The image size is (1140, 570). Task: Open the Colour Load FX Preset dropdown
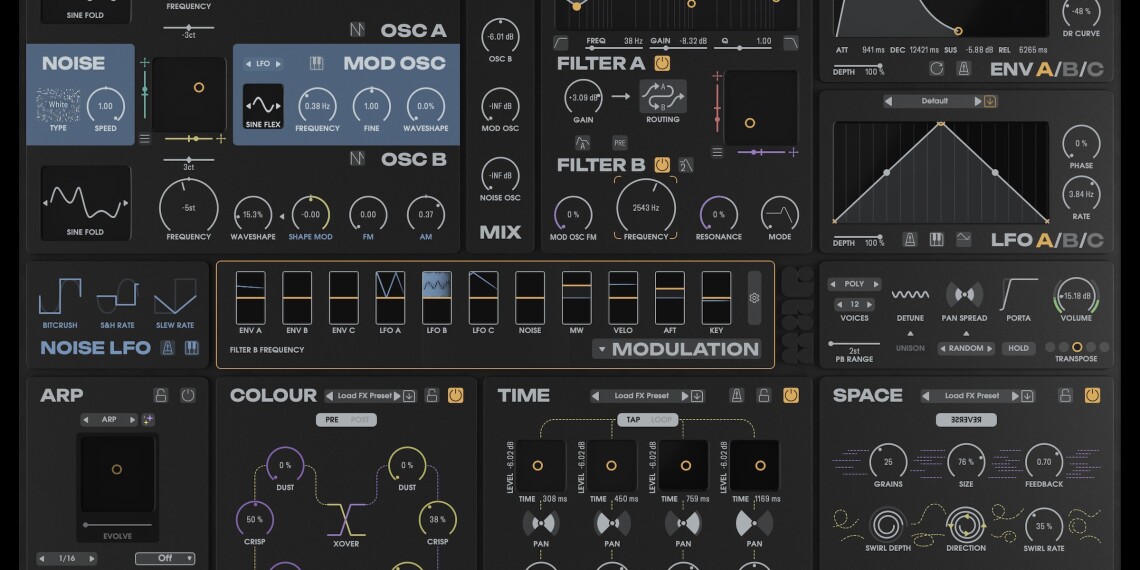(368, 396)
